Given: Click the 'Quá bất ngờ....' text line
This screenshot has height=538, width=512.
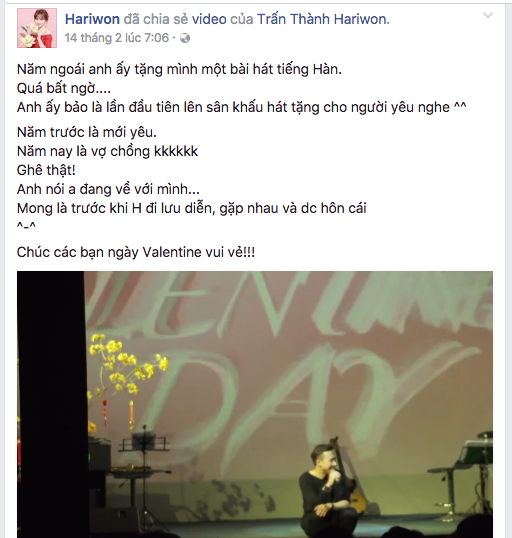Looking at the screenshot, I should [64, 89].
